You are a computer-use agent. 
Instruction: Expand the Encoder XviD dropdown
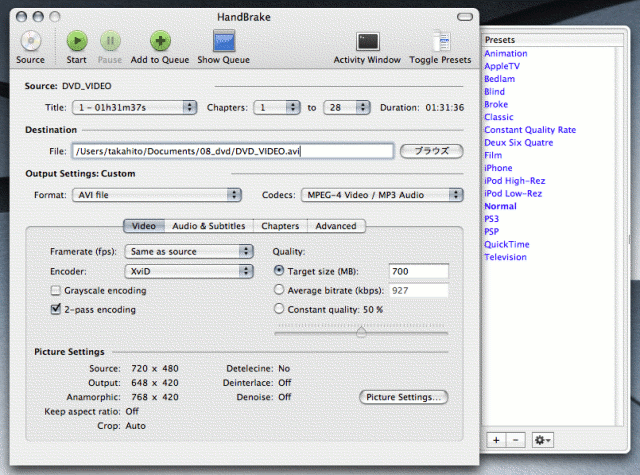(x=188, y=271)
